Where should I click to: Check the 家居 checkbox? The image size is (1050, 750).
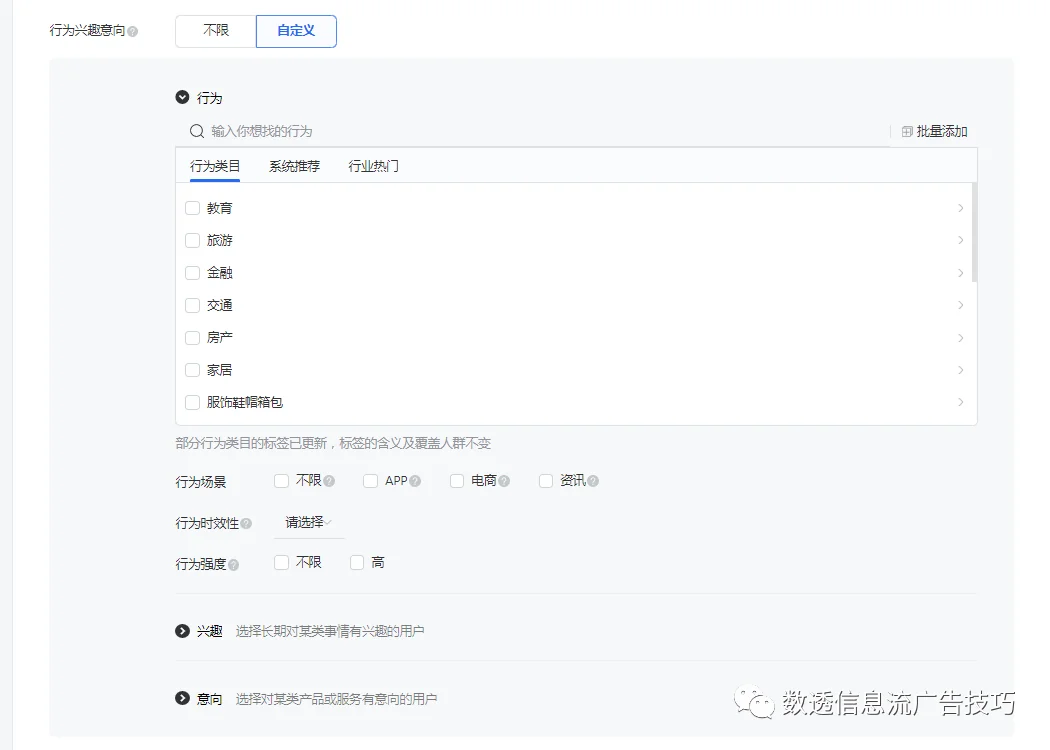pos(192,370)
